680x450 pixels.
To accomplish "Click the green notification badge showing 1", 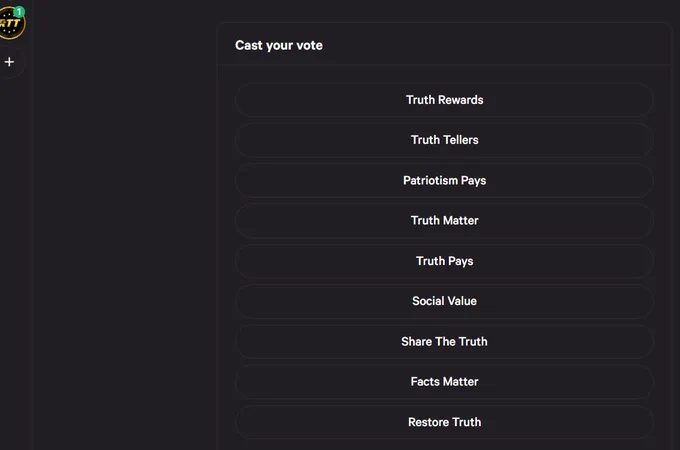I will [19, 12].
